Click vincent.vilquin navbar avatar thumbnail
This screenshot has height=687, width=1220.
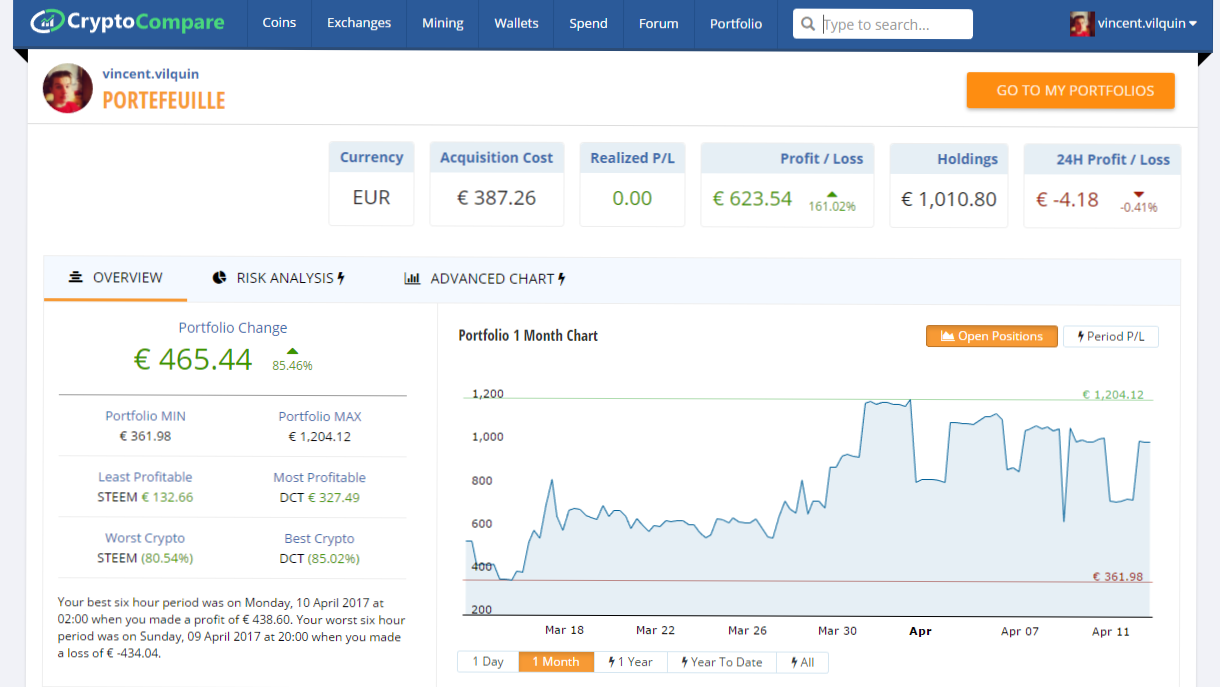[1082, 24]
